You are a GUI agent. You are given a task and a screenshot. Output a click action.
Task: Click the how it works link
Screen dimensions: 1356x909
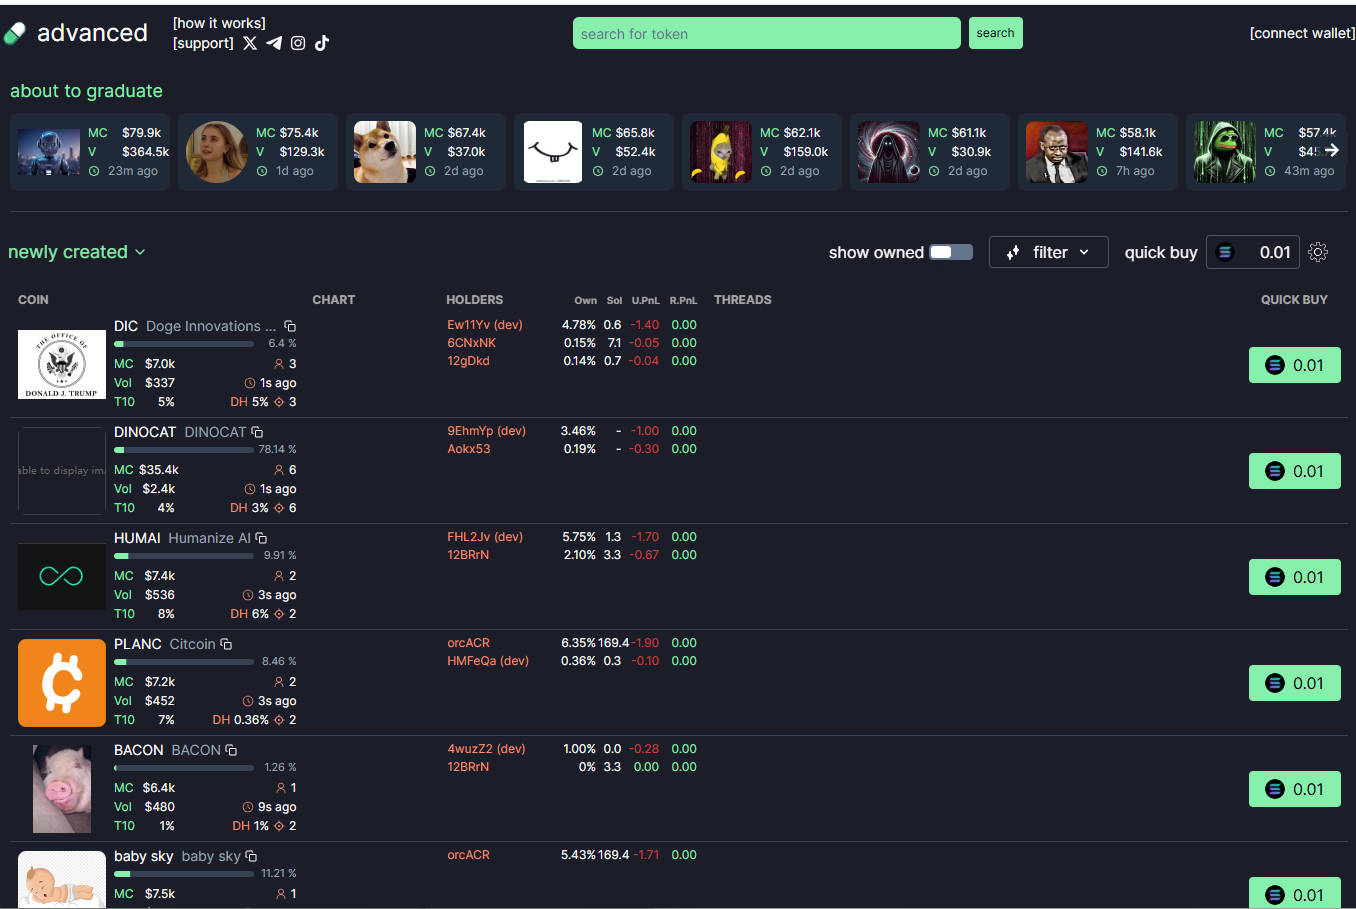click(x=219, y=23)
